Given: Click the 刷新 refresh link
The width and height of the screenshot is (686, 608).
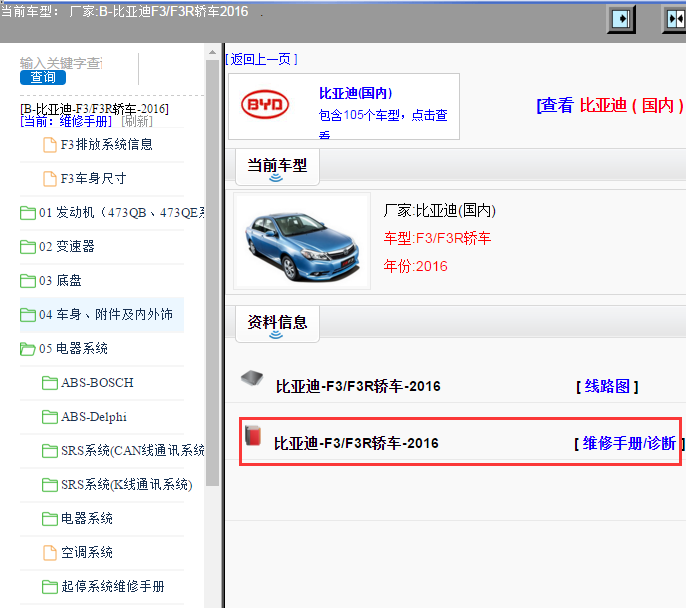Looking at the screenshot, I should tap(137, 121).
